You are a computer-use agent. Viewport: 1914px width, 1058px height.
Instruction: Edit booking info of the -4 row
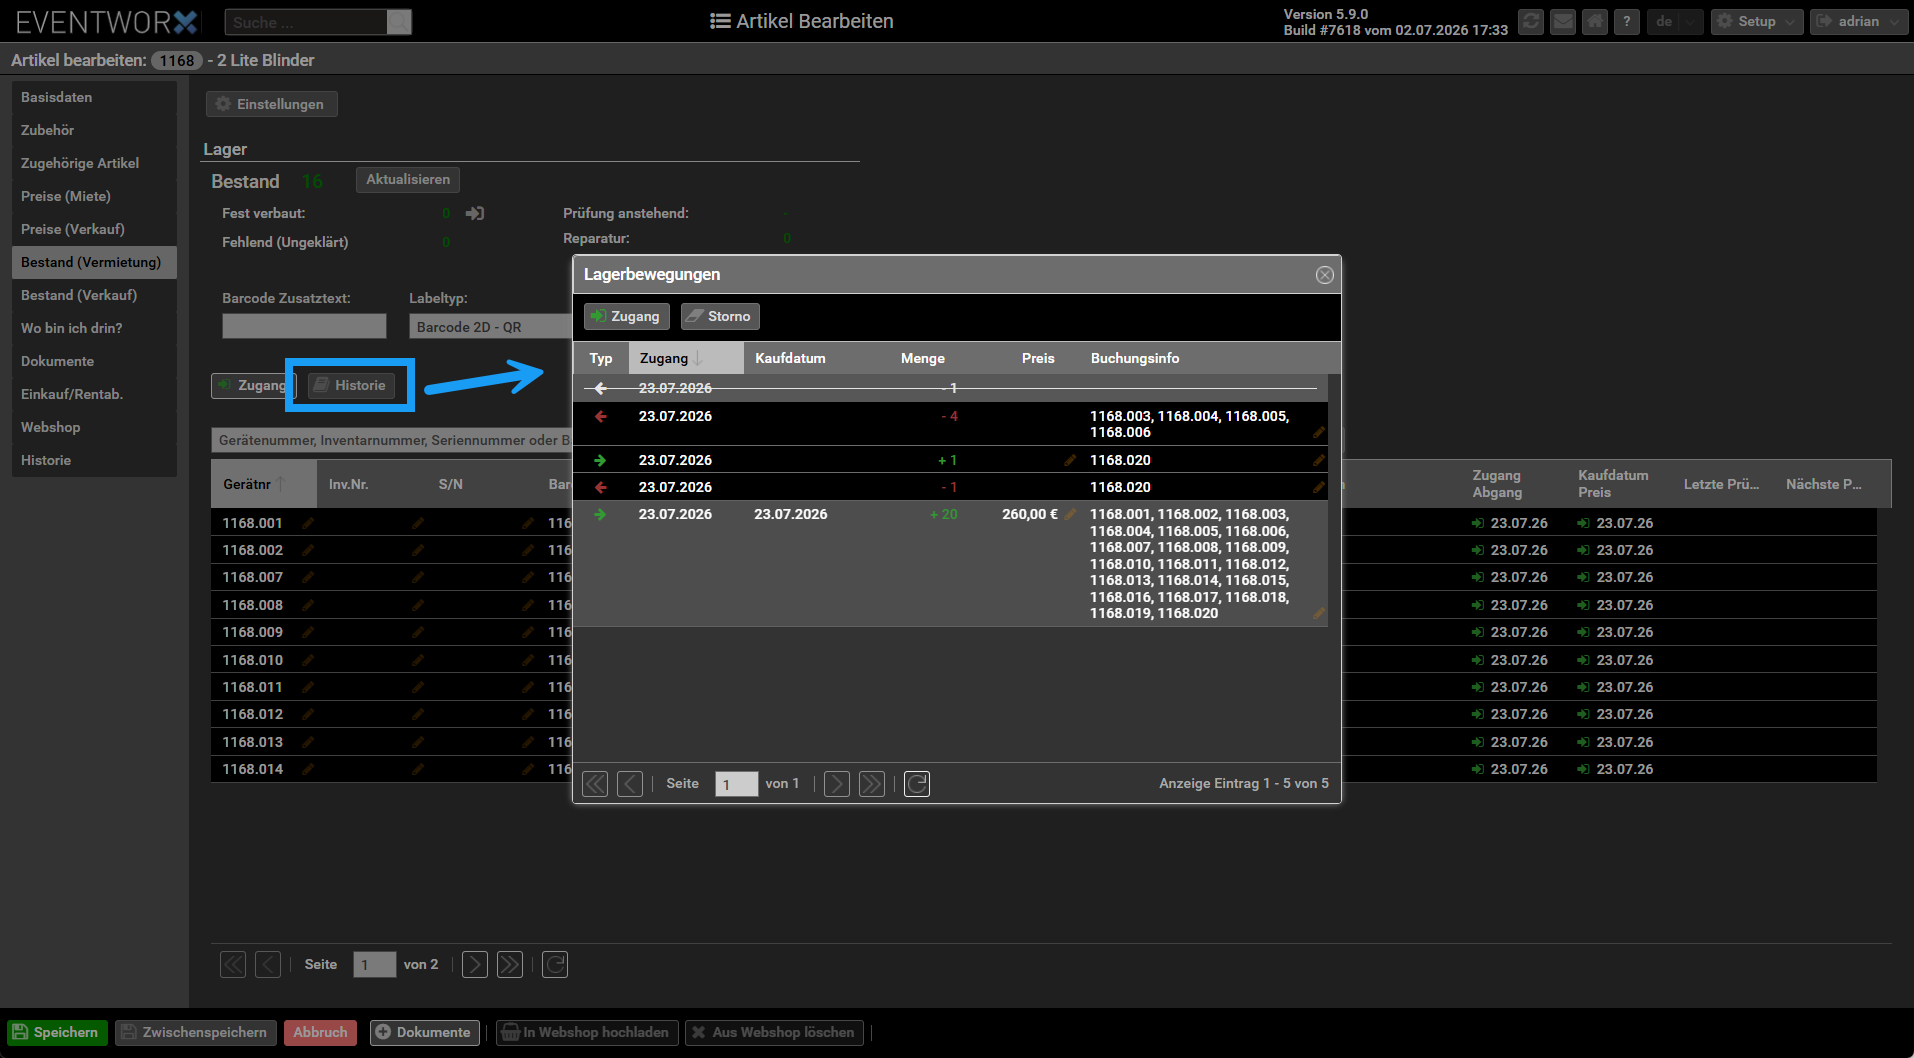(x=1319, y=432)
